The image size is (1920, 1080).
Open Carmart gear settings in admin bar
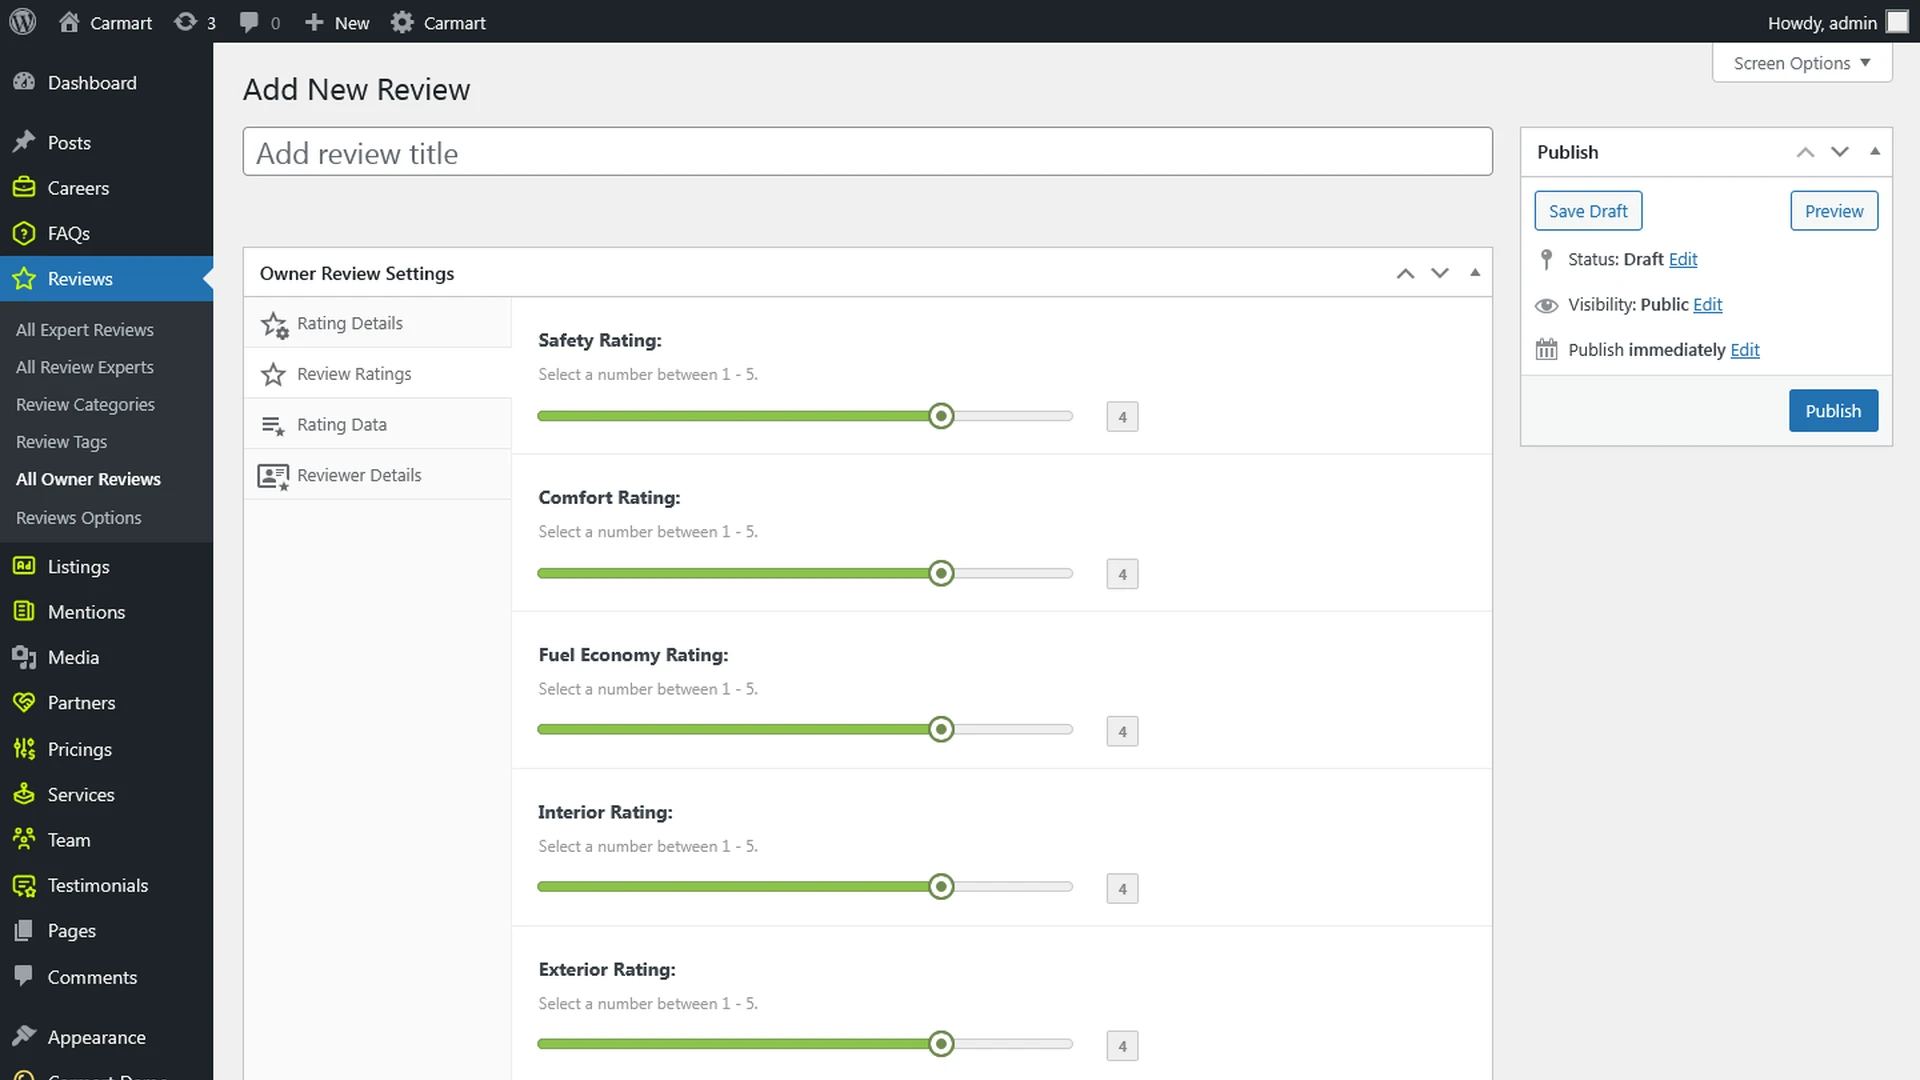402,22
